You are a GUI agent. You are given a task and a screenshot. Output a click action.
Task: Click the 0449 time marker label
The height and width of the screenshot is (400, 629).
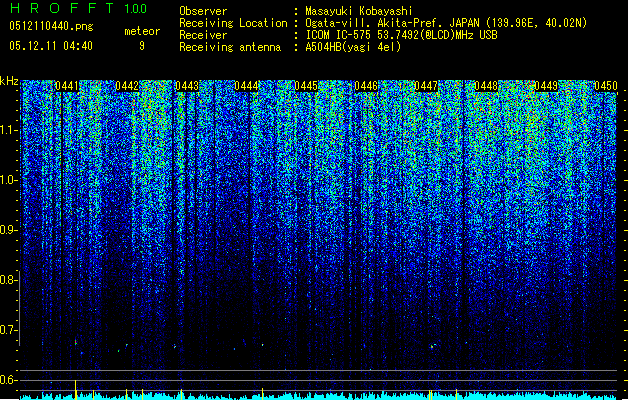546,86
